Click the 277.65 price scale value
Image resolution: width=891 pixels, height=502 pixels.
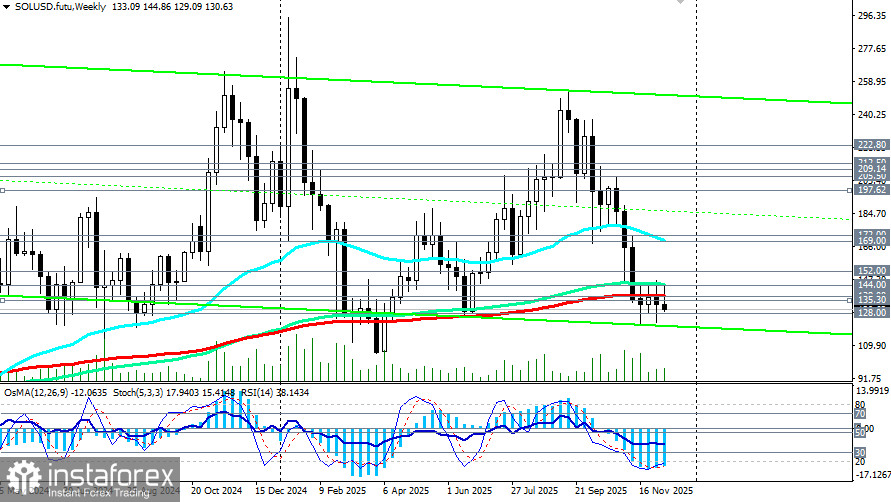(872, 49)
